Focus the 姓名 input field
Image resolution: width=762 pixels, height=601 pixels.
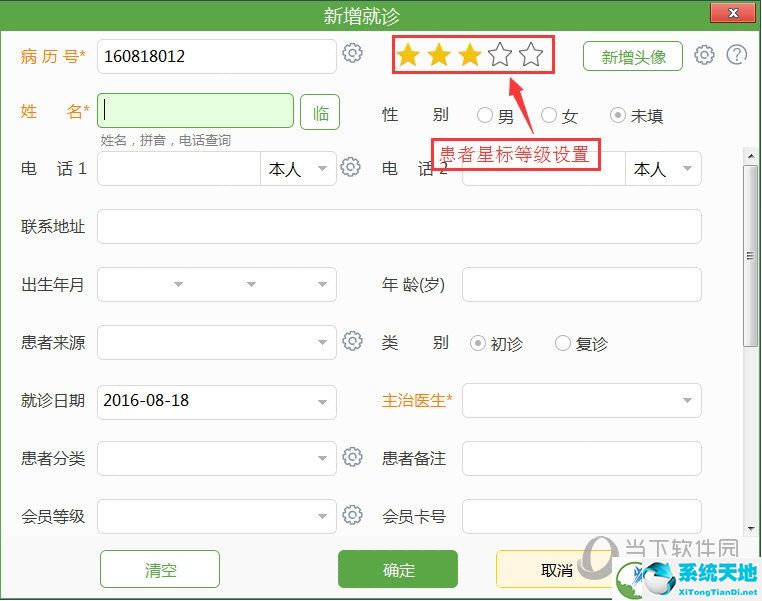[x=195, y=111]
